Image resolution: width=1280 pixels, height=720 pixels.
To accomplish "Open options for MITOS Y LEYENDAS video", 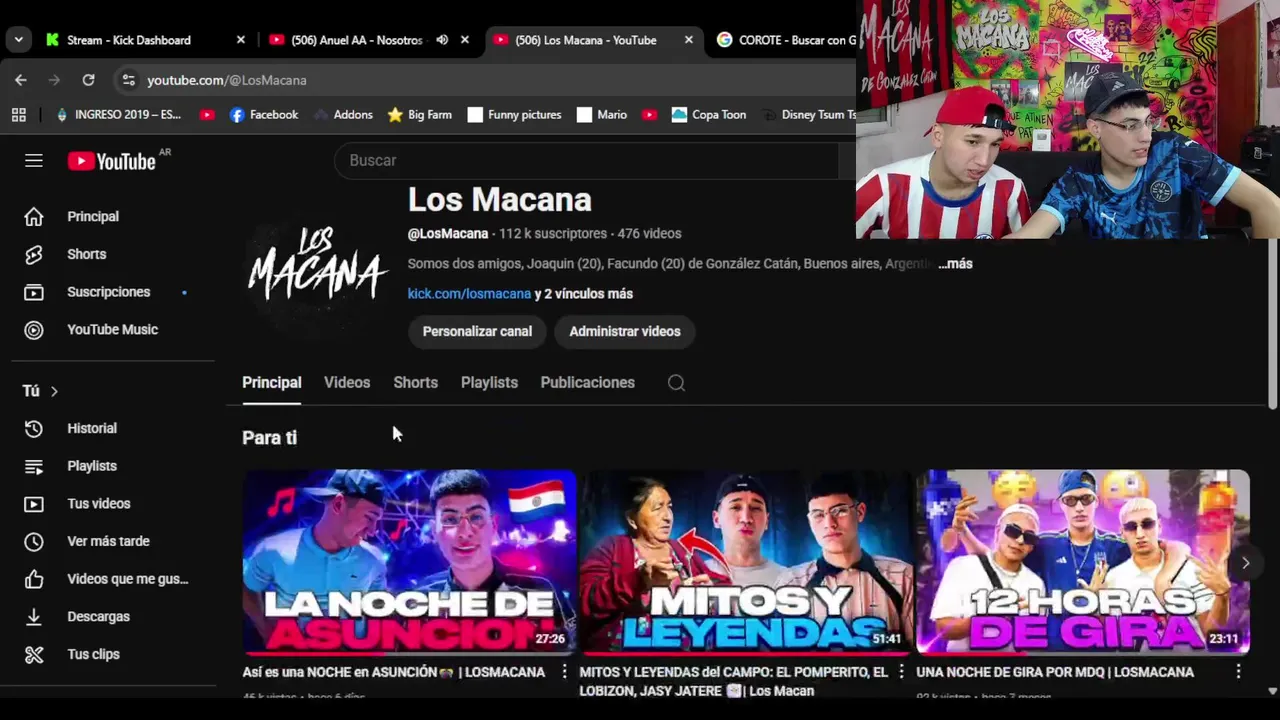I will (x=901, y=672).
